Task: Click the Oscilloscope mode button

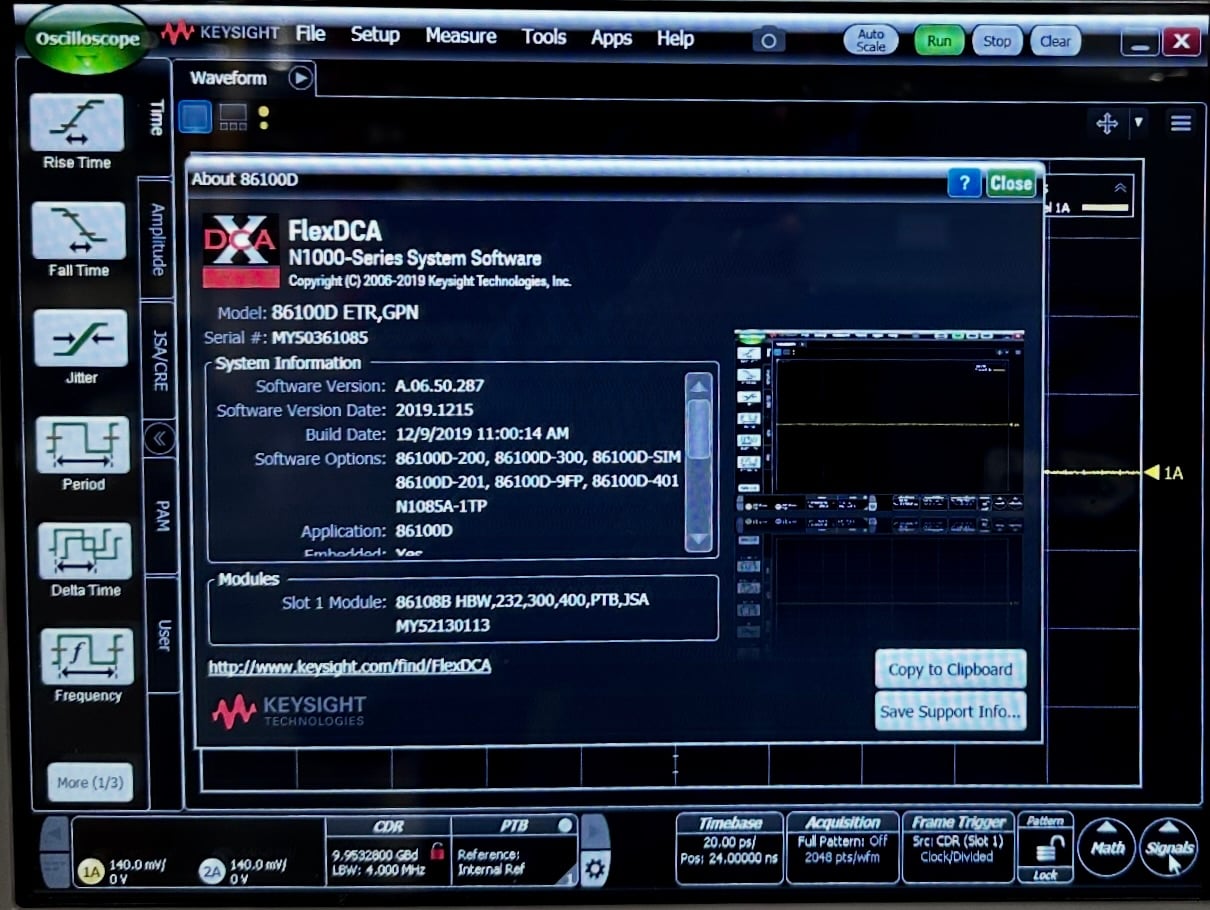Action: click(87, 40)
